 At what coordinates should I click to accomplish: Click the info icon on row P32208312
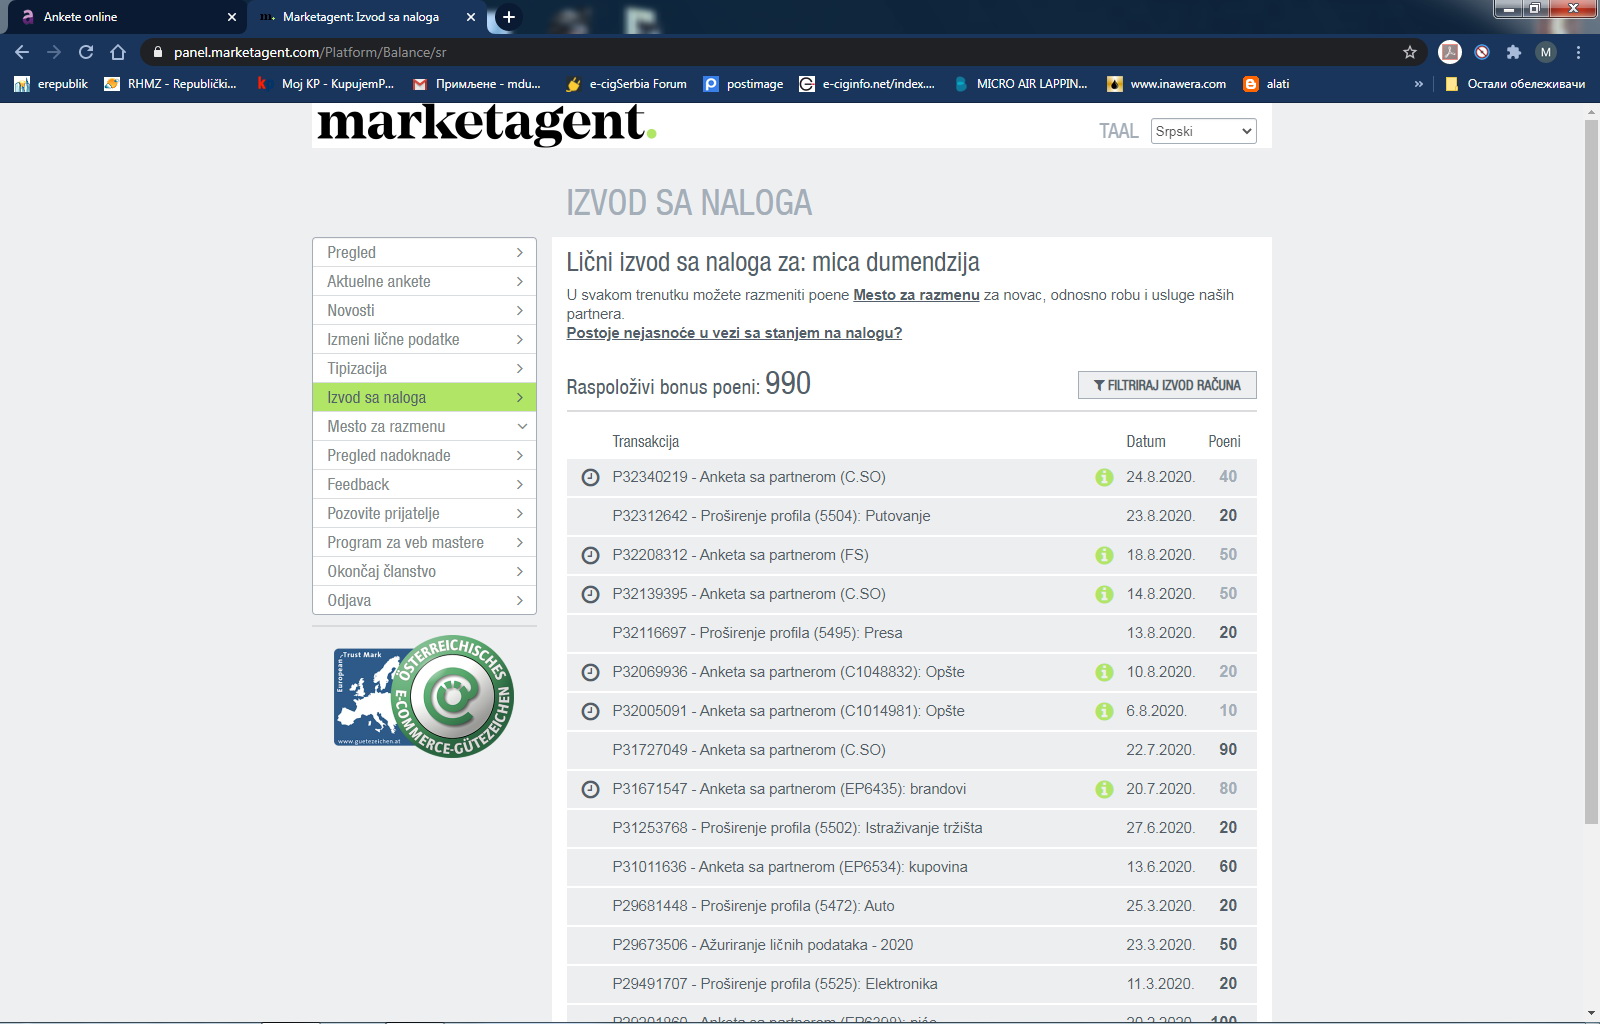click(1104, 555)
